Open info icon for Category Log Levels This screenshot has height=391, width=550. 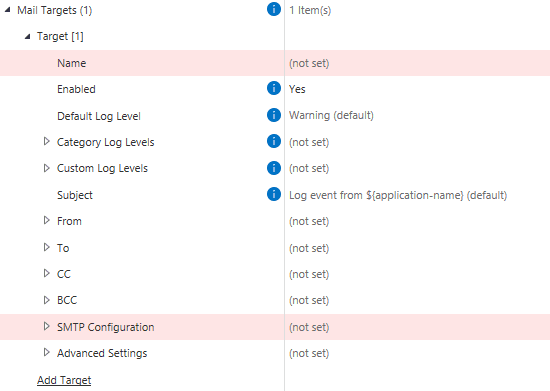pos(274,141)
